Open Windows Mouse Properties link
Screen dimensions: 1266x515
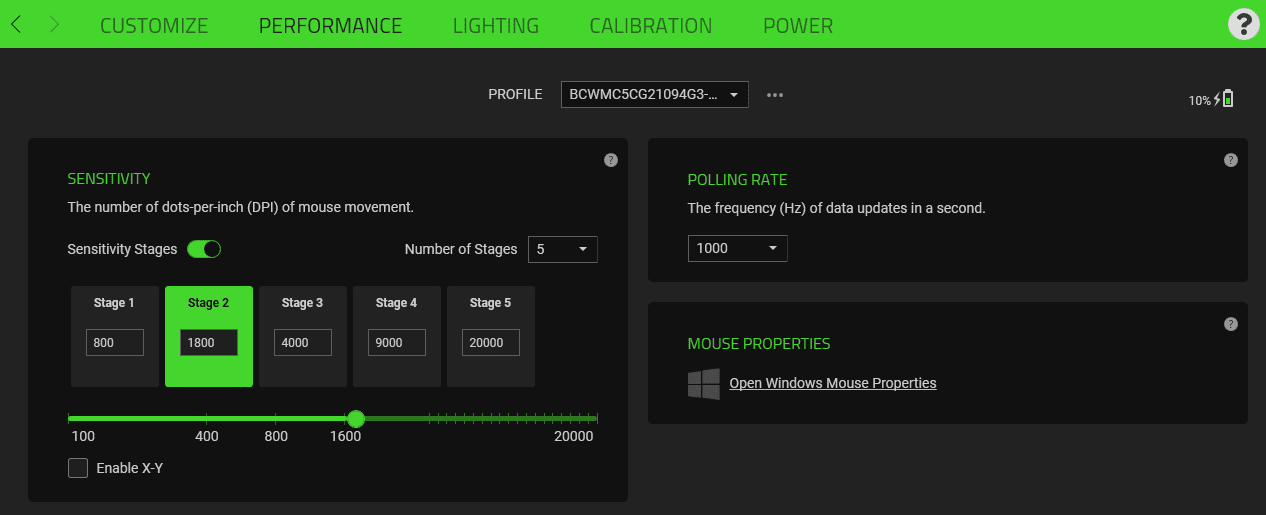tap(832, 383)
